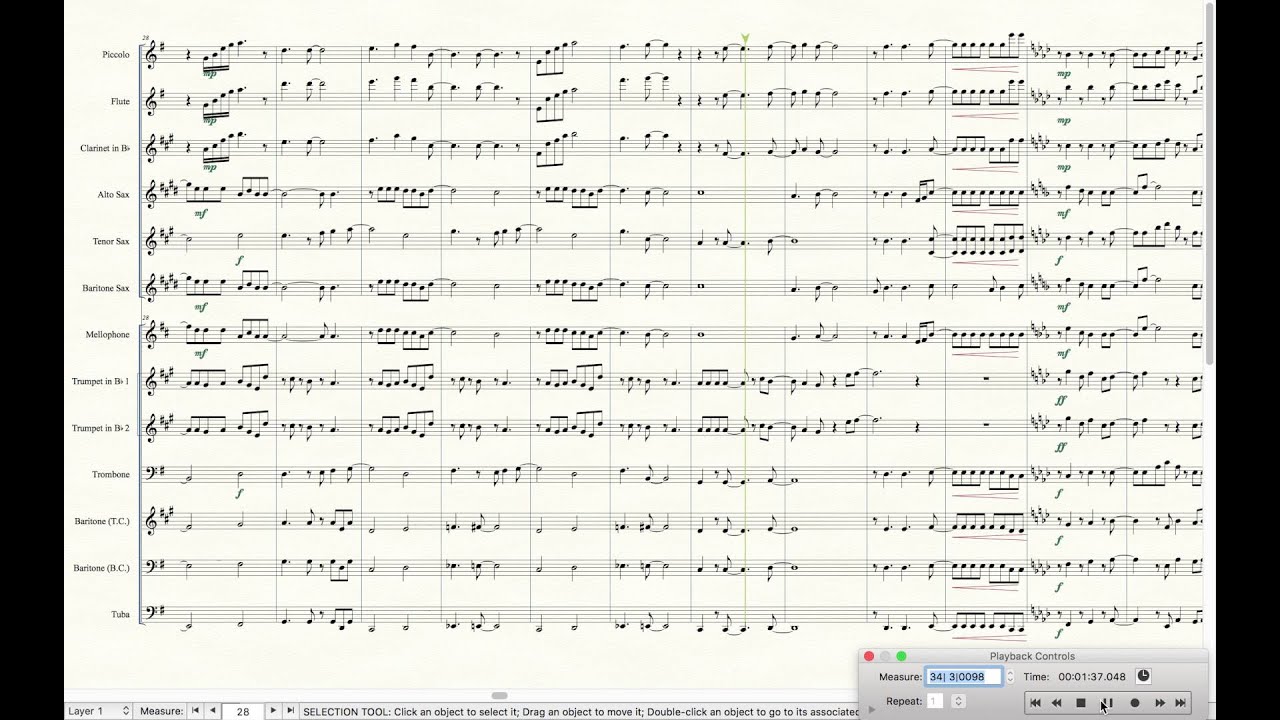Expand Playback Controls with the disclosure triangle

coord(871,709)
